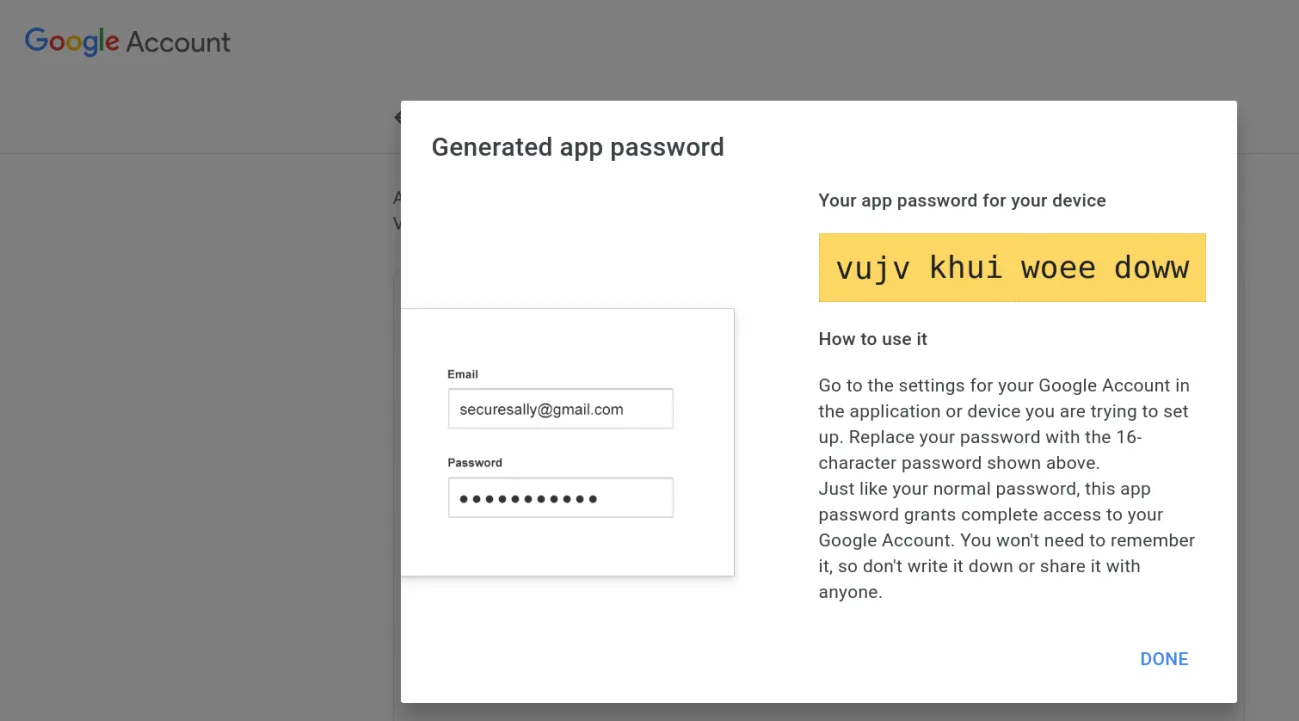Screen dimensions: 1299x721
Task: Click the "woee" segment of the password
Action: coord(1058,268)
